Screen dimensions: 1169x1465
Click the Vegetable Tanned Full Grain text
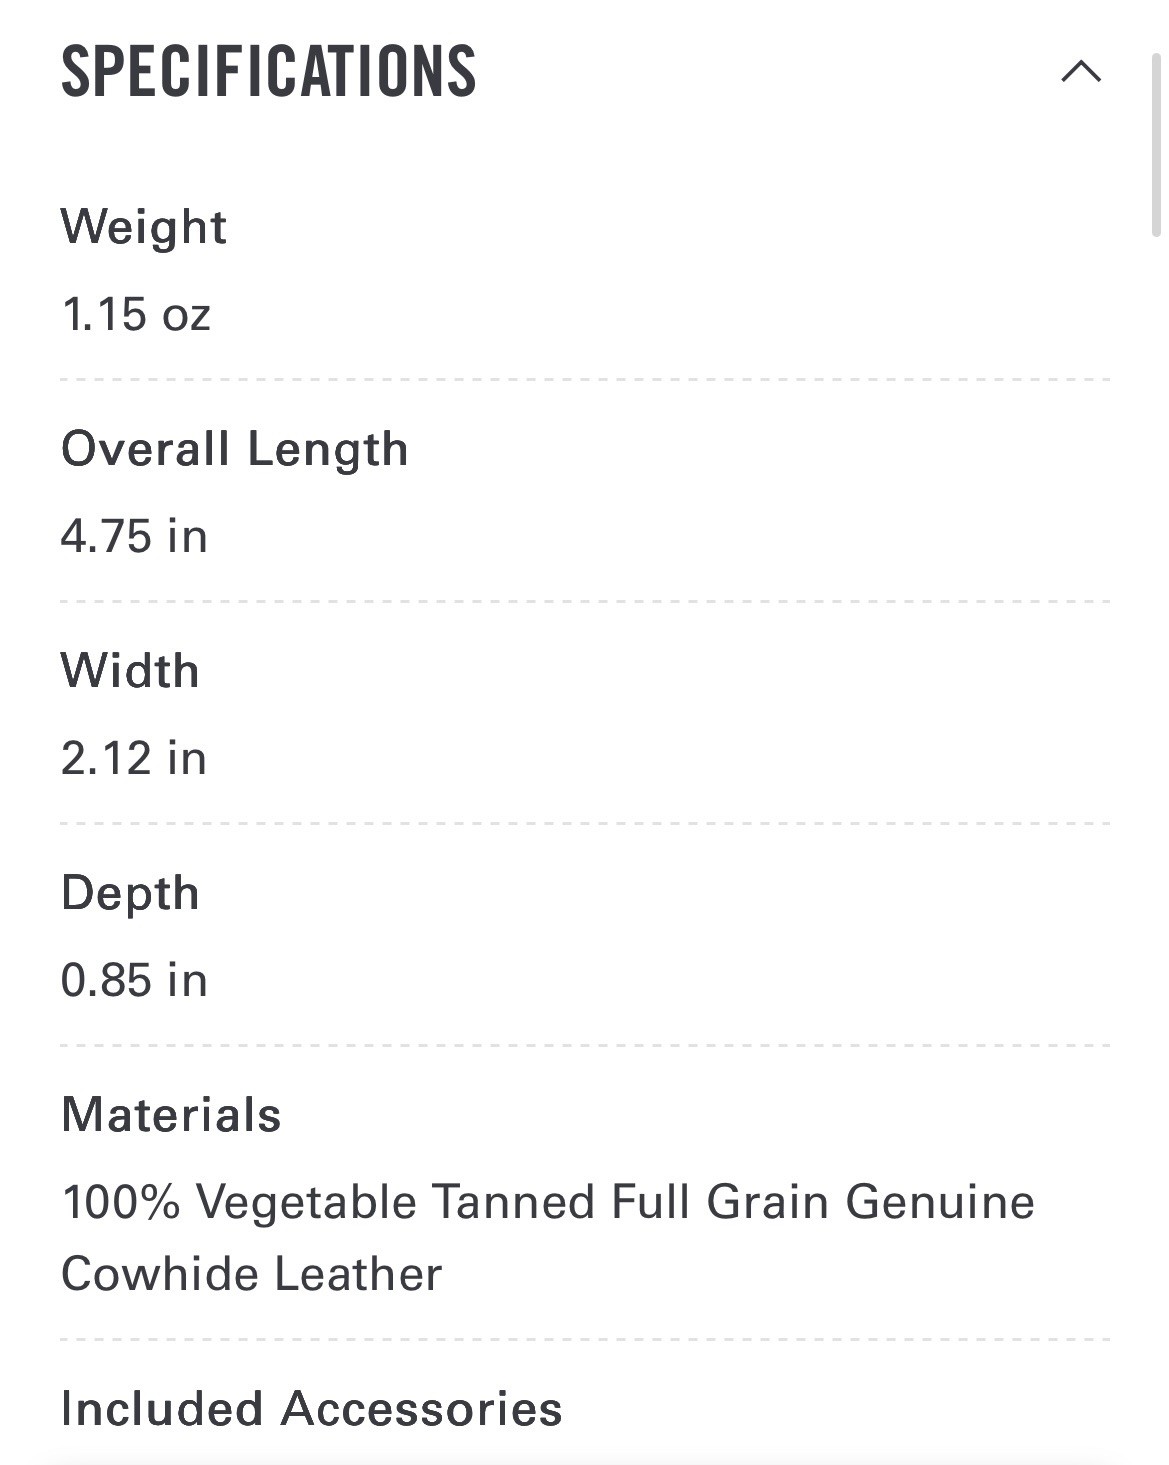(x=513, y=1202)
